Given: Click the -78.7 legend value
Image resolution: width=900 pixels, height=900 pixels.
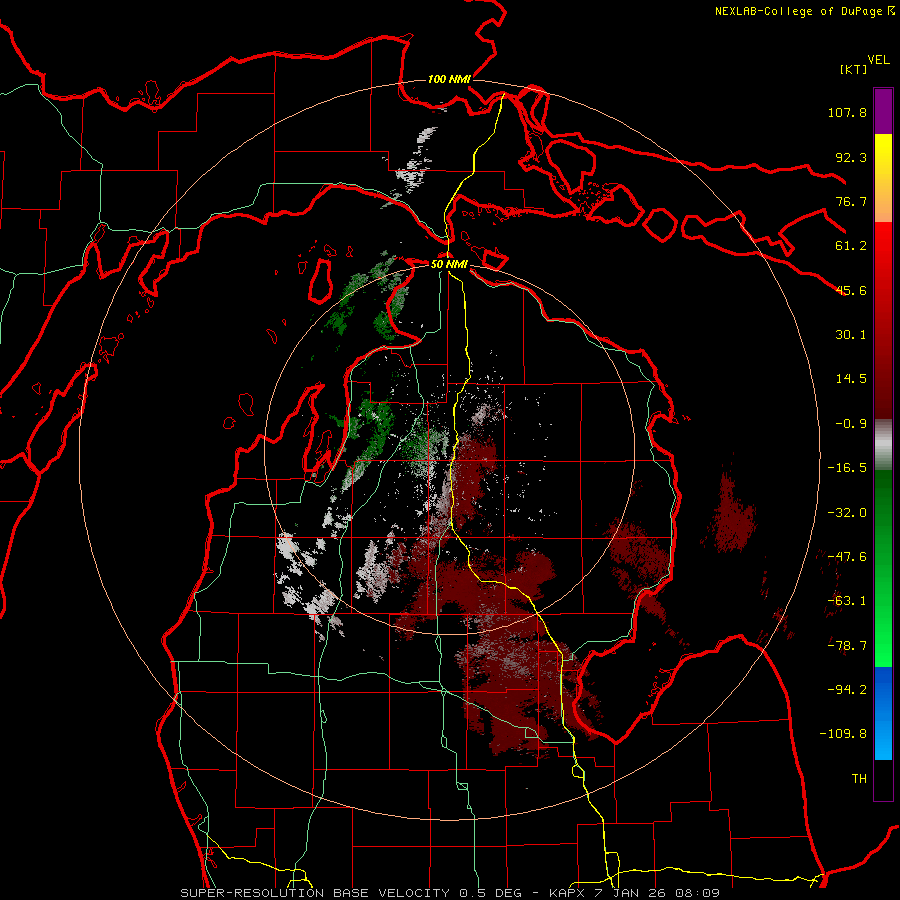Looking at the screenshot, I should tap(847, 646).
